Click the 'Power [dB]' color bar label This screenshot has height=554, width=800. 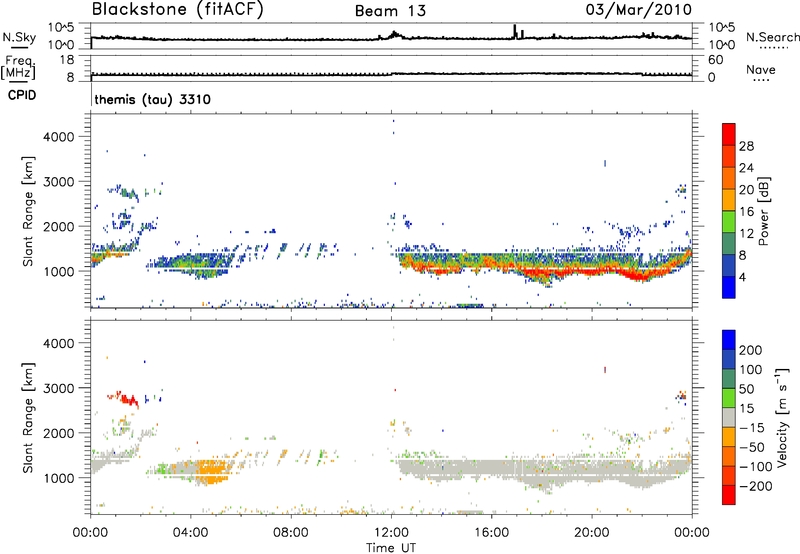pos(763,211)
